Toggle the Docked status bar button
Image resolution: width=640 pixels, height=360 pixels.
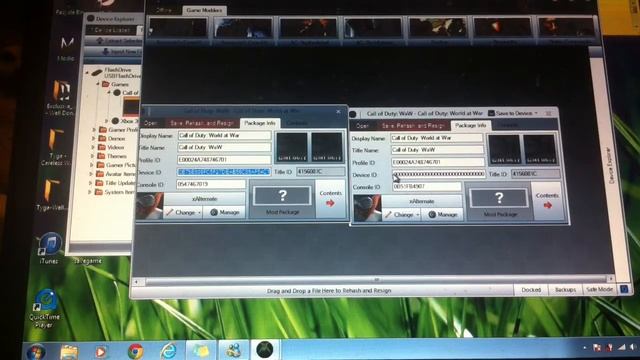531,289
